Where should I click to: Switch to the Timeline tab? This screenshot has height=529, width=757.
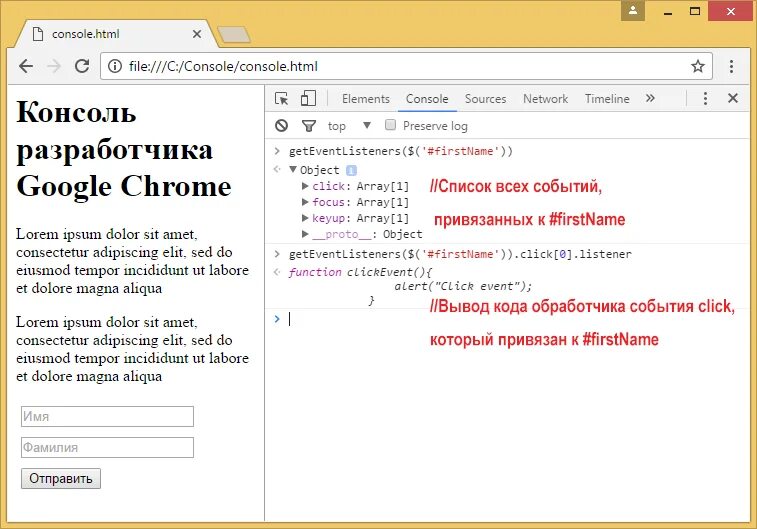pyautogui.click(x=607, y=99)
